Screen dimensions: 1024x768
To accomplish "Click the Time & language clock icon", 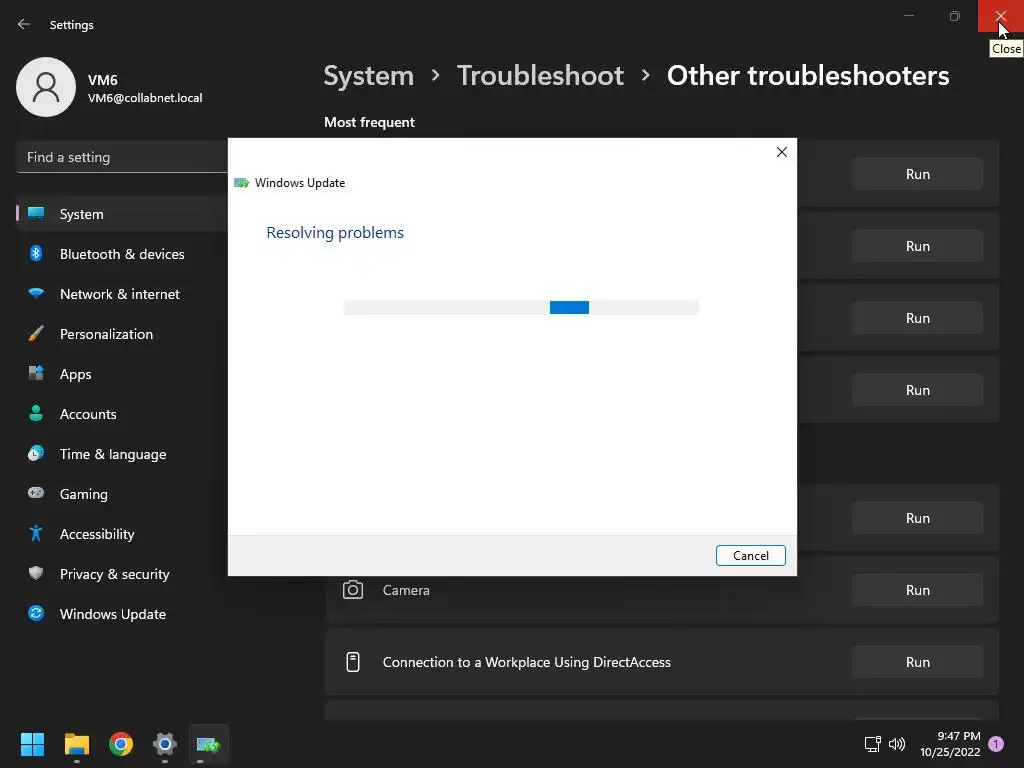I will tap(36, 453).
